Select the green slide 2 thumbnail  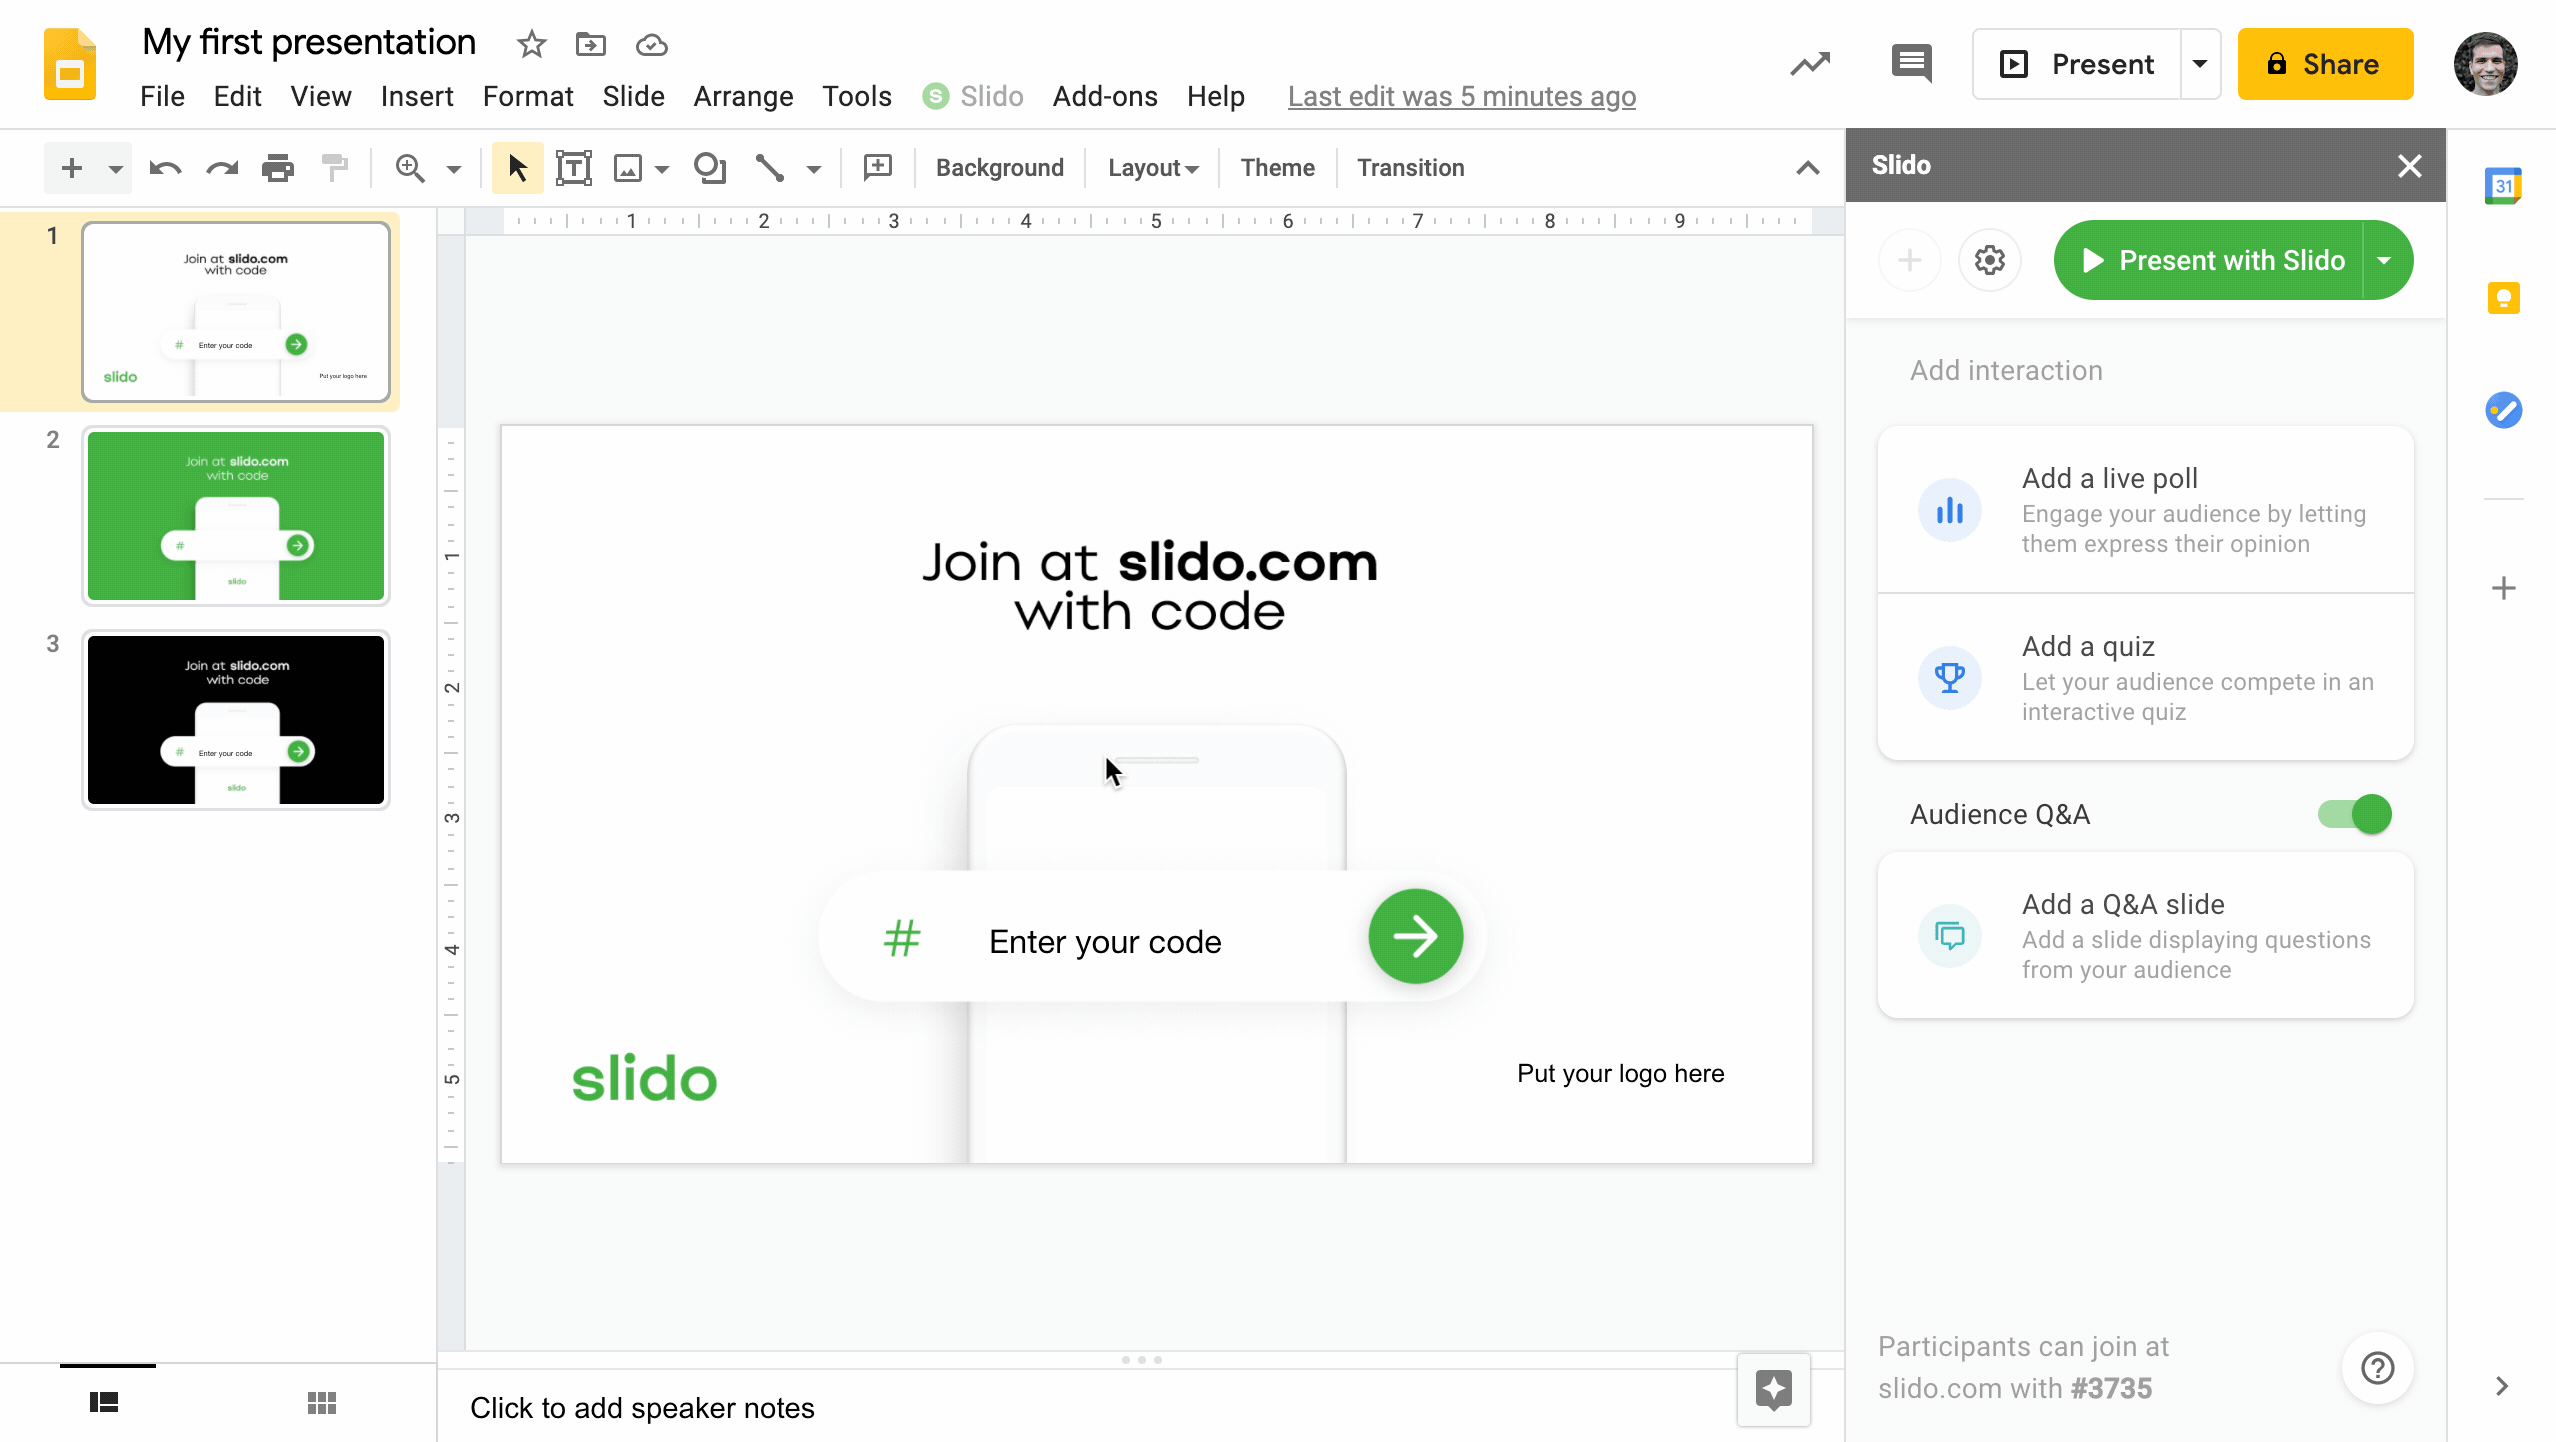coord(236,516)
